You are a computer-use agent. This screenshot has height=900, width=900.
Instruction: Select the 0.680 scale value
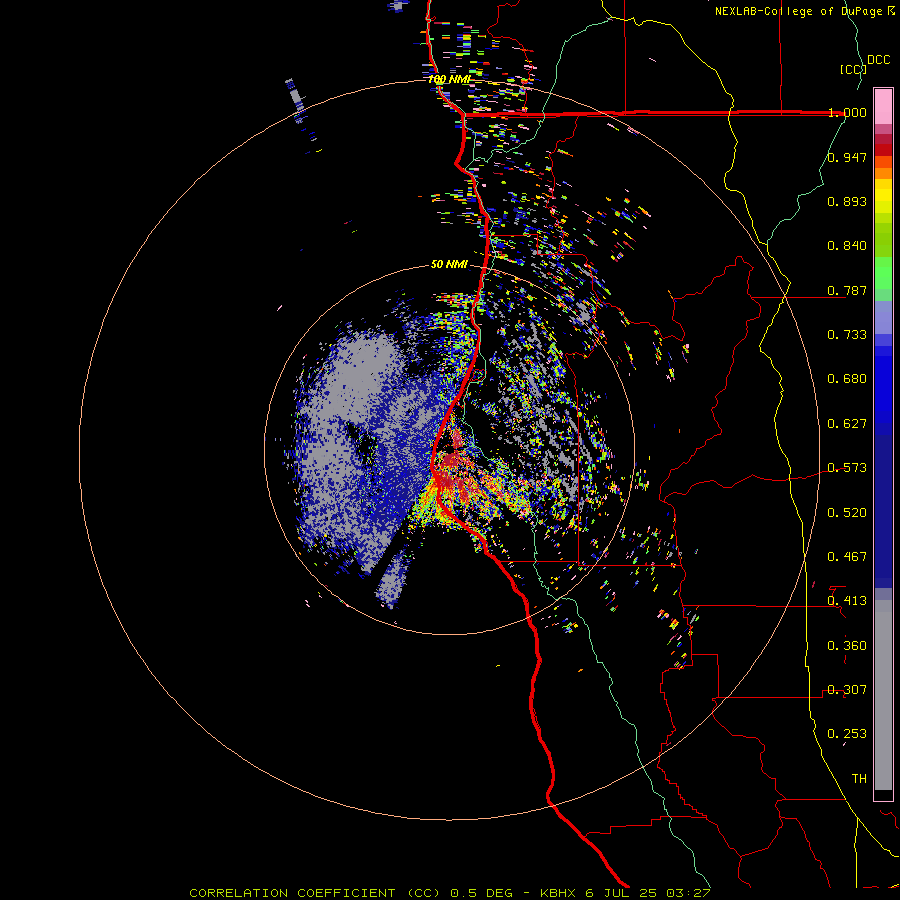click(x=847, y=379)
